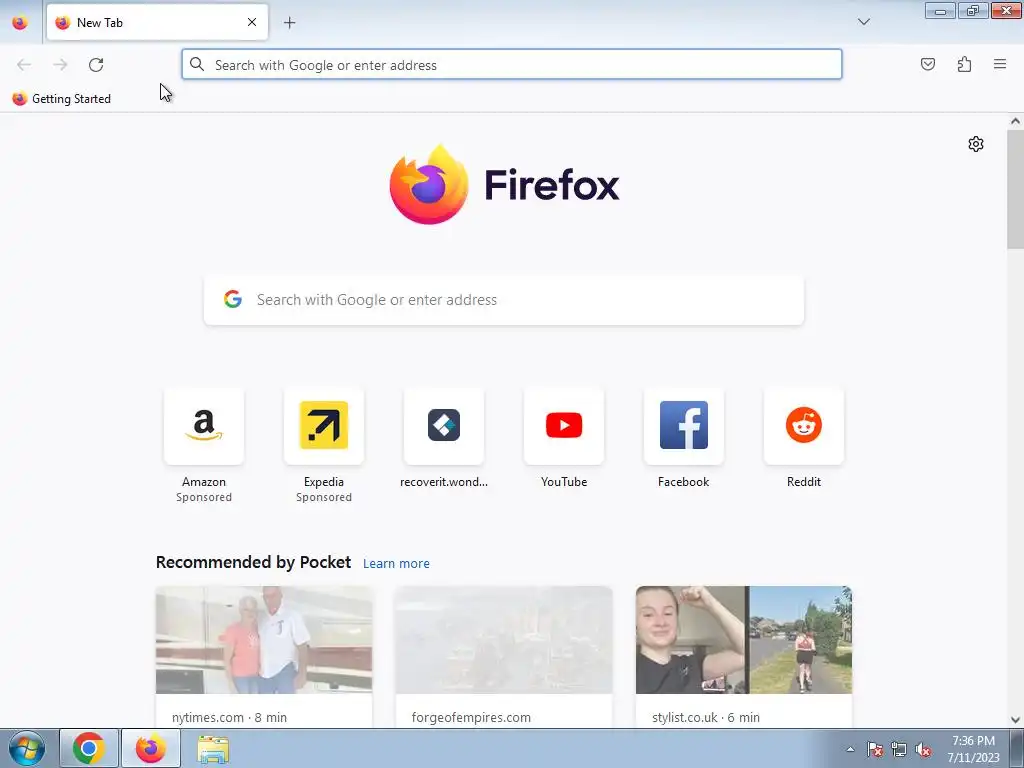Click the Firefox logo on the page
The width and height of the screenshot is (1024, 768).
(x=504, y=185)
